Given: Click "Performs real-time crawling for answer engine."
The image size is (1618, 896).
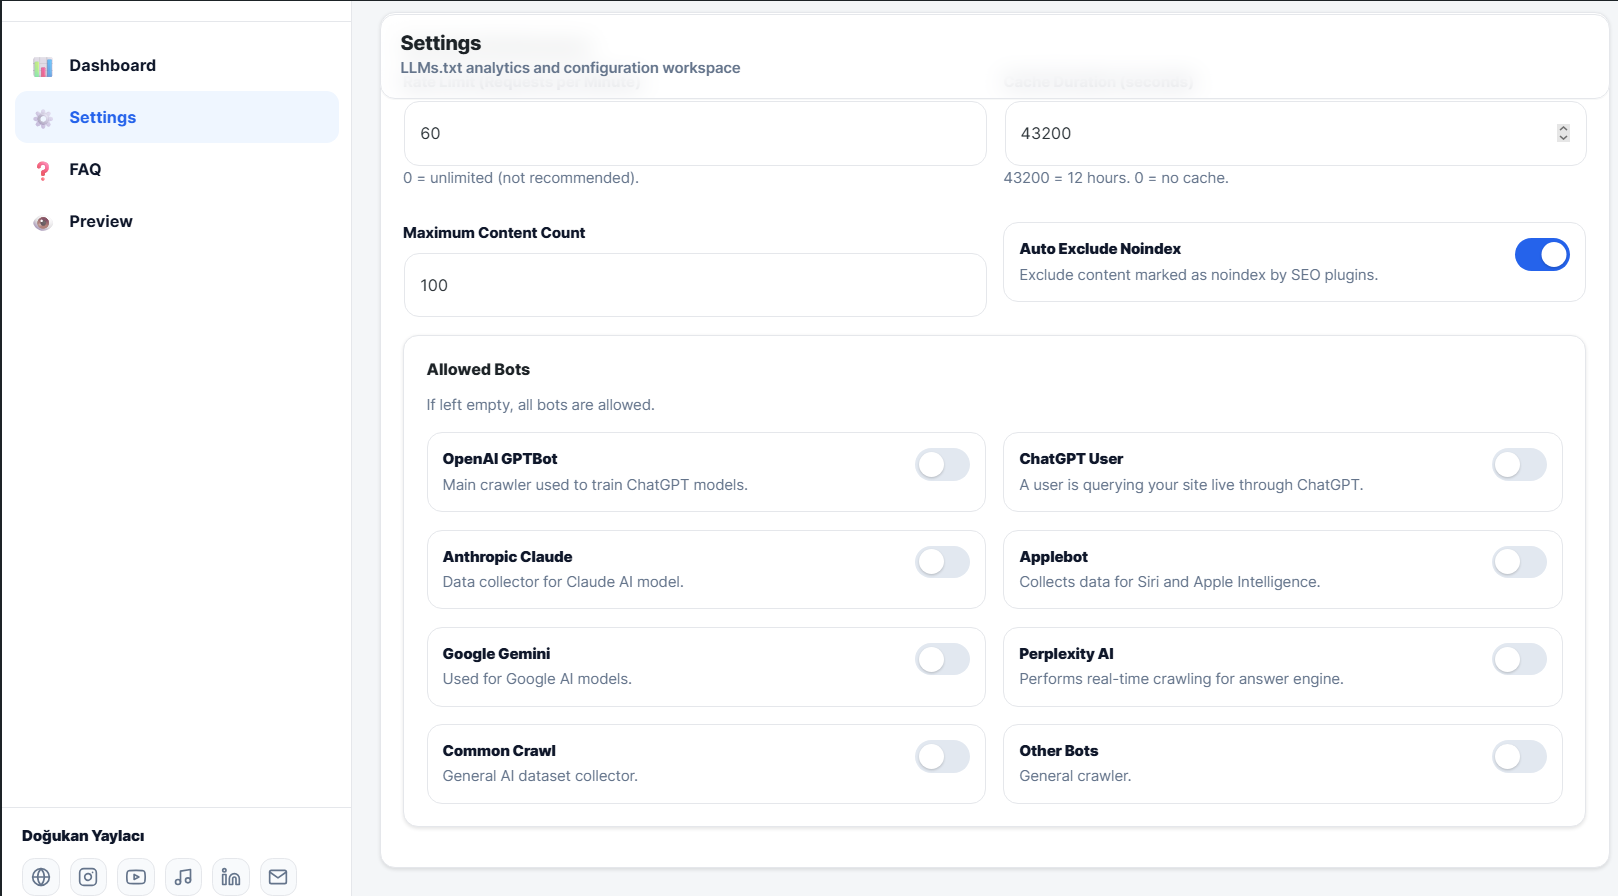Looking at the screenshot, I should [x=1181, y=679].
